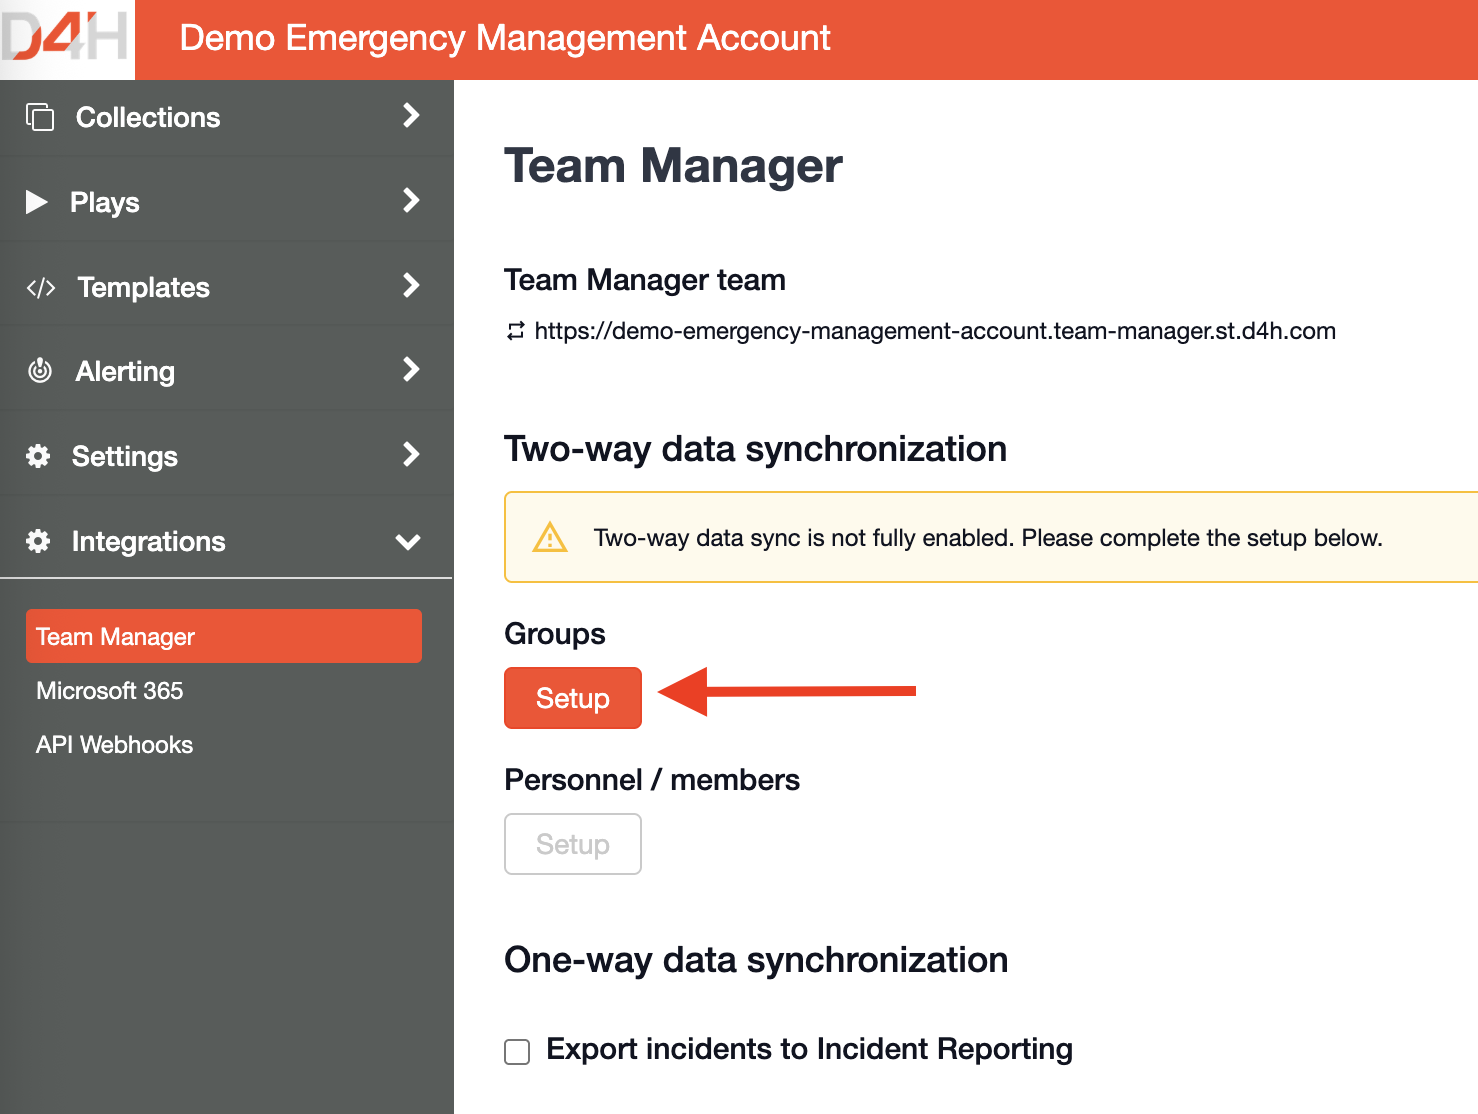Open the Alerting sidebar item

(226, 371)
